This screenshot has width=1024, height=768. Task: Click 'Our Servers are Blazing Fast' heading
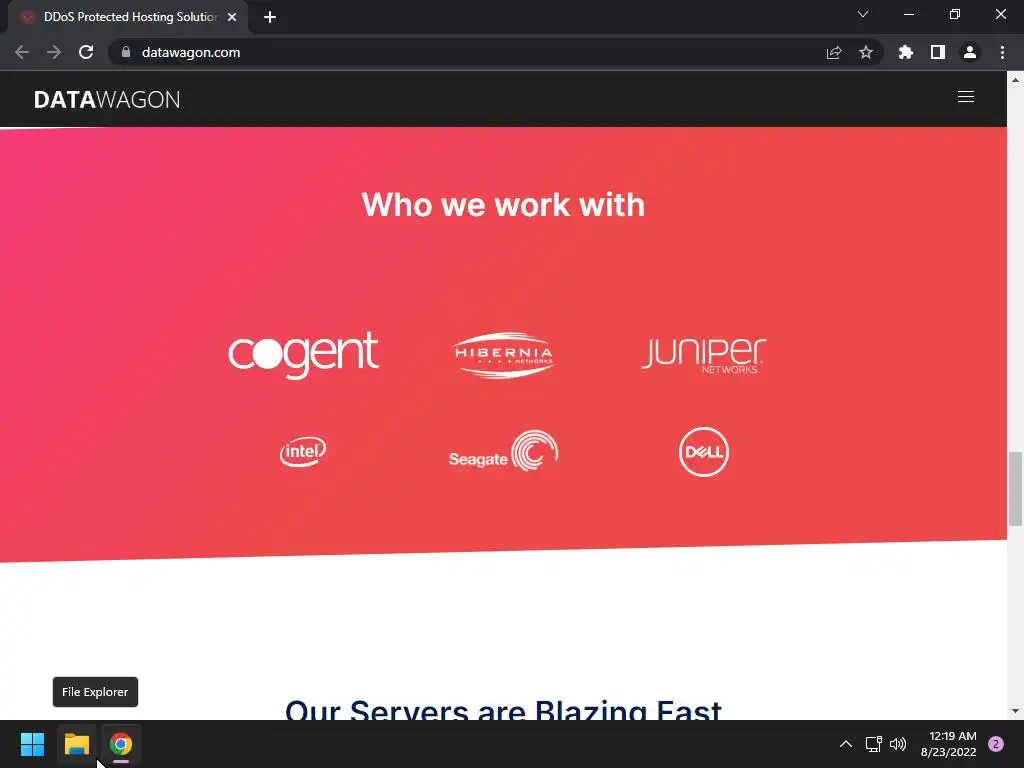pyautogui.click(x=504, y=709)
